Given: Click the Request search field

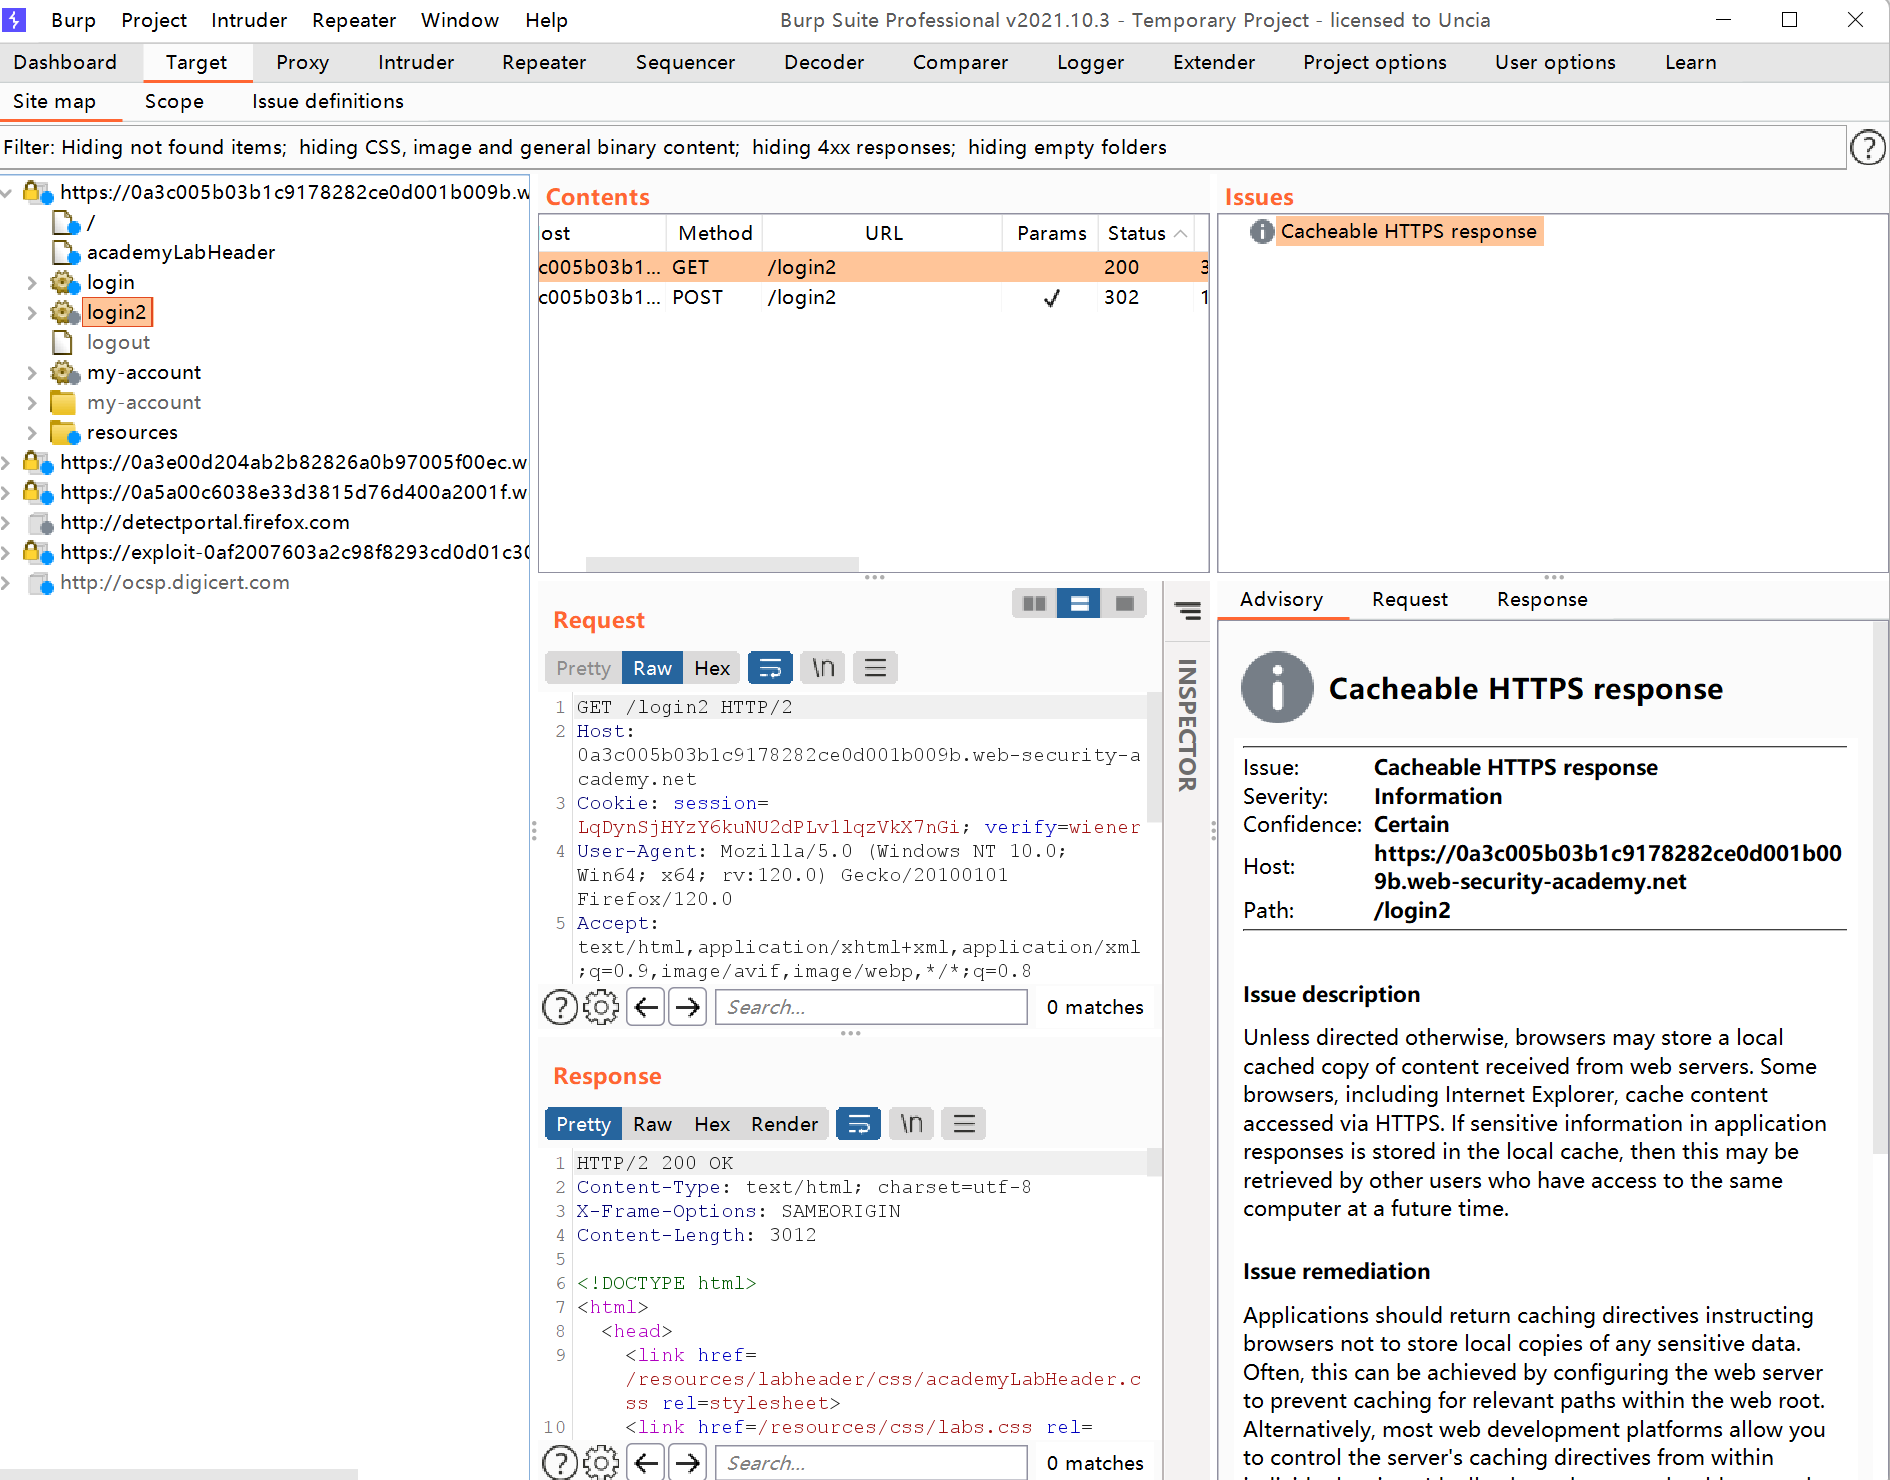Looking at the screenshot, I should (x=871, y=1007).
